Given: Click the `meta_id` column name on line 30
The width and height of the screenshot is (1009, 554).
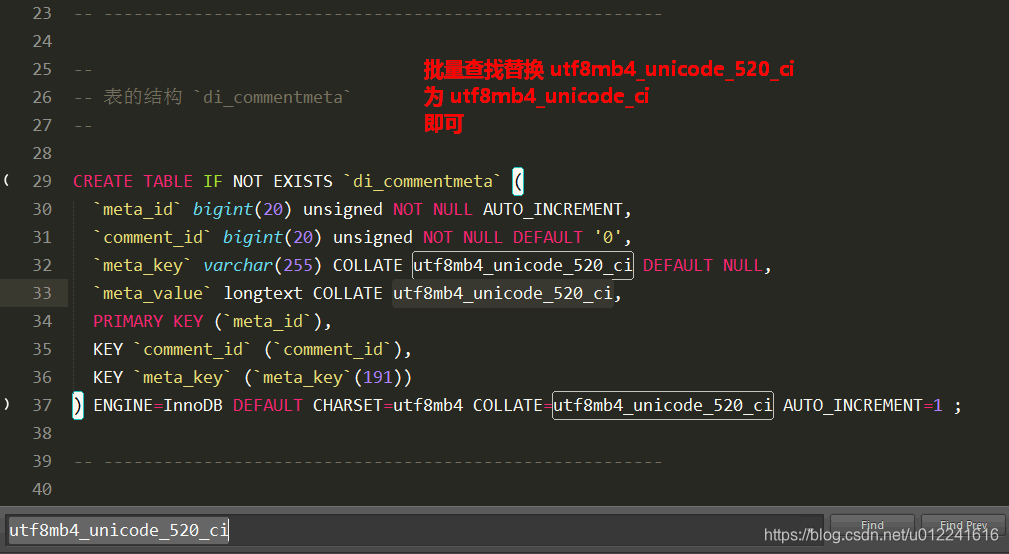Looking at the screenshot, I should [x=138, y=209].
